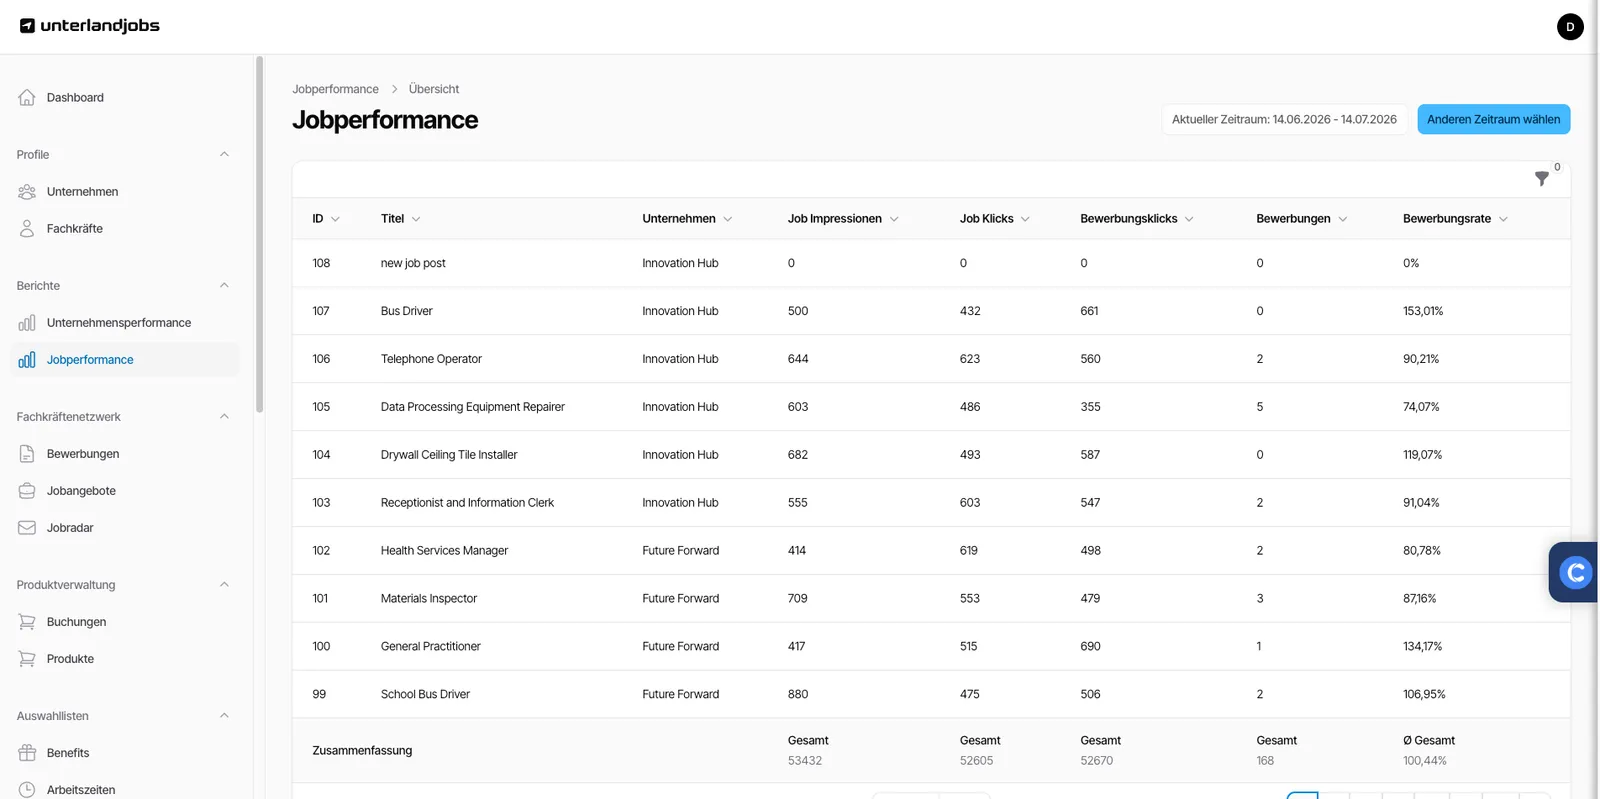Collapse the Produktverwaltung sidebar section

pos(224,584)
